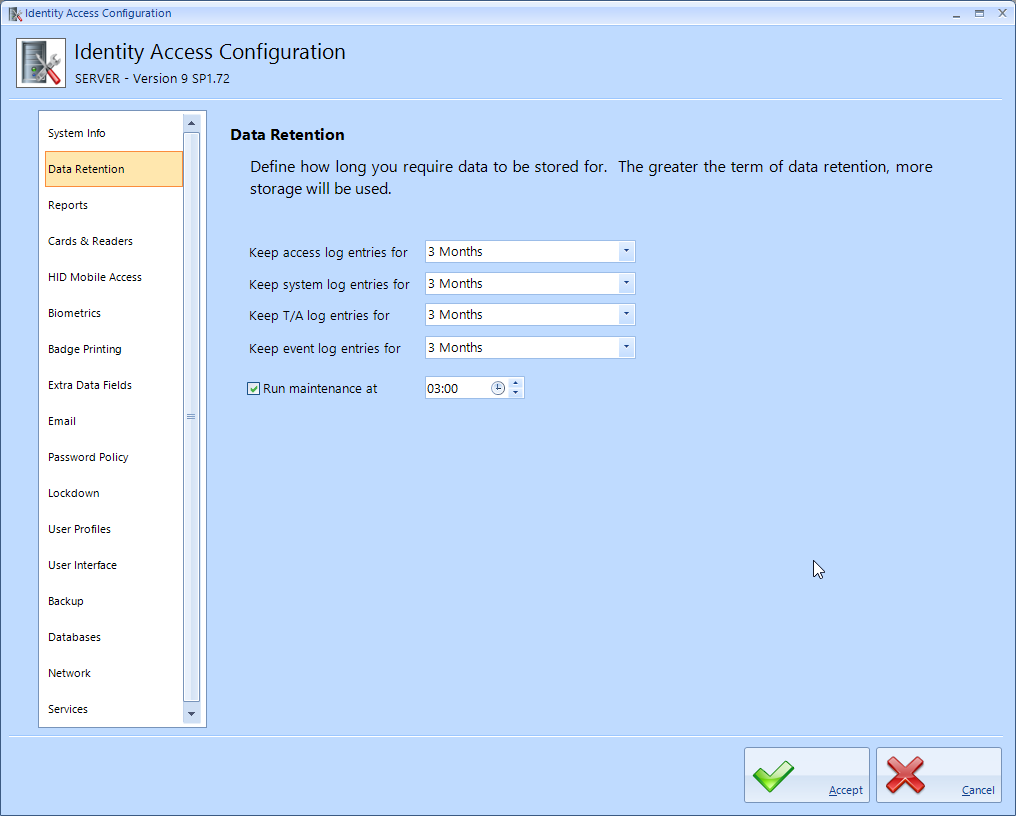Image resolution: width=1016 pixels, height=816 pixels.
Task: Click the event log 3 Months value
Action: (455, 347)
